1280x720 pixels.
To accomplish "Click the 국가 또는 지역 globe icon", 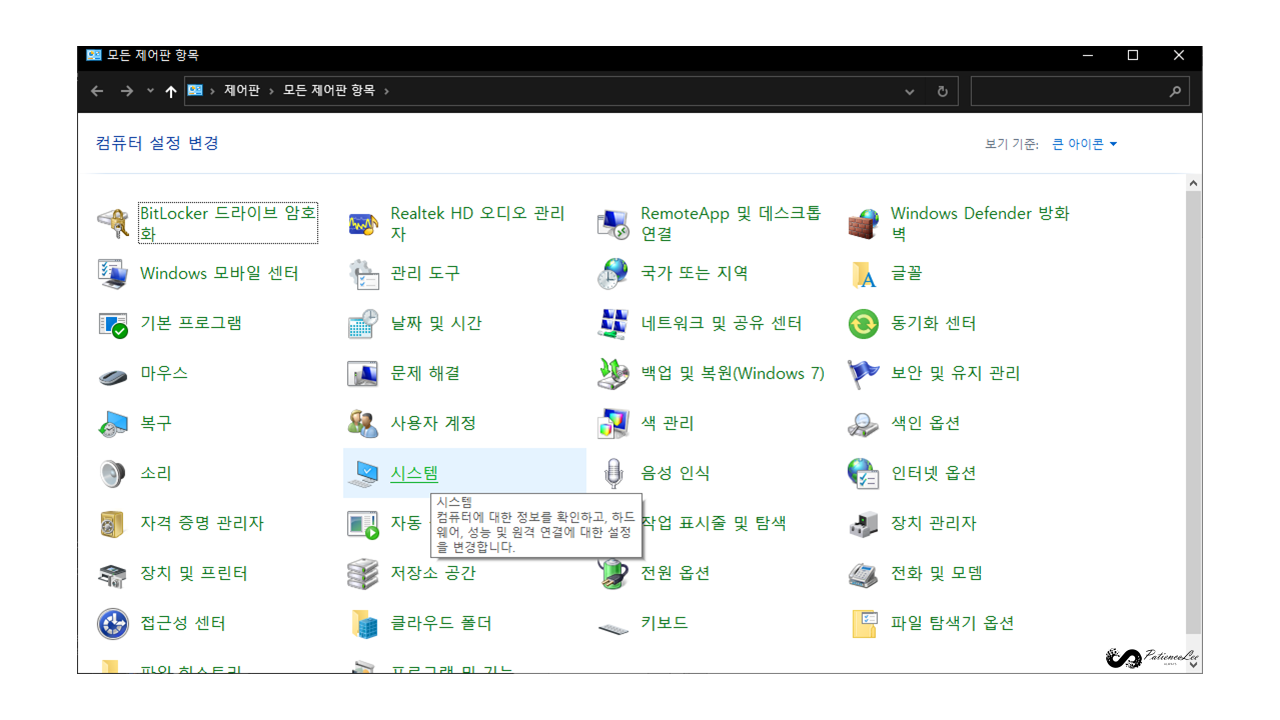I will tap(613, 274).
